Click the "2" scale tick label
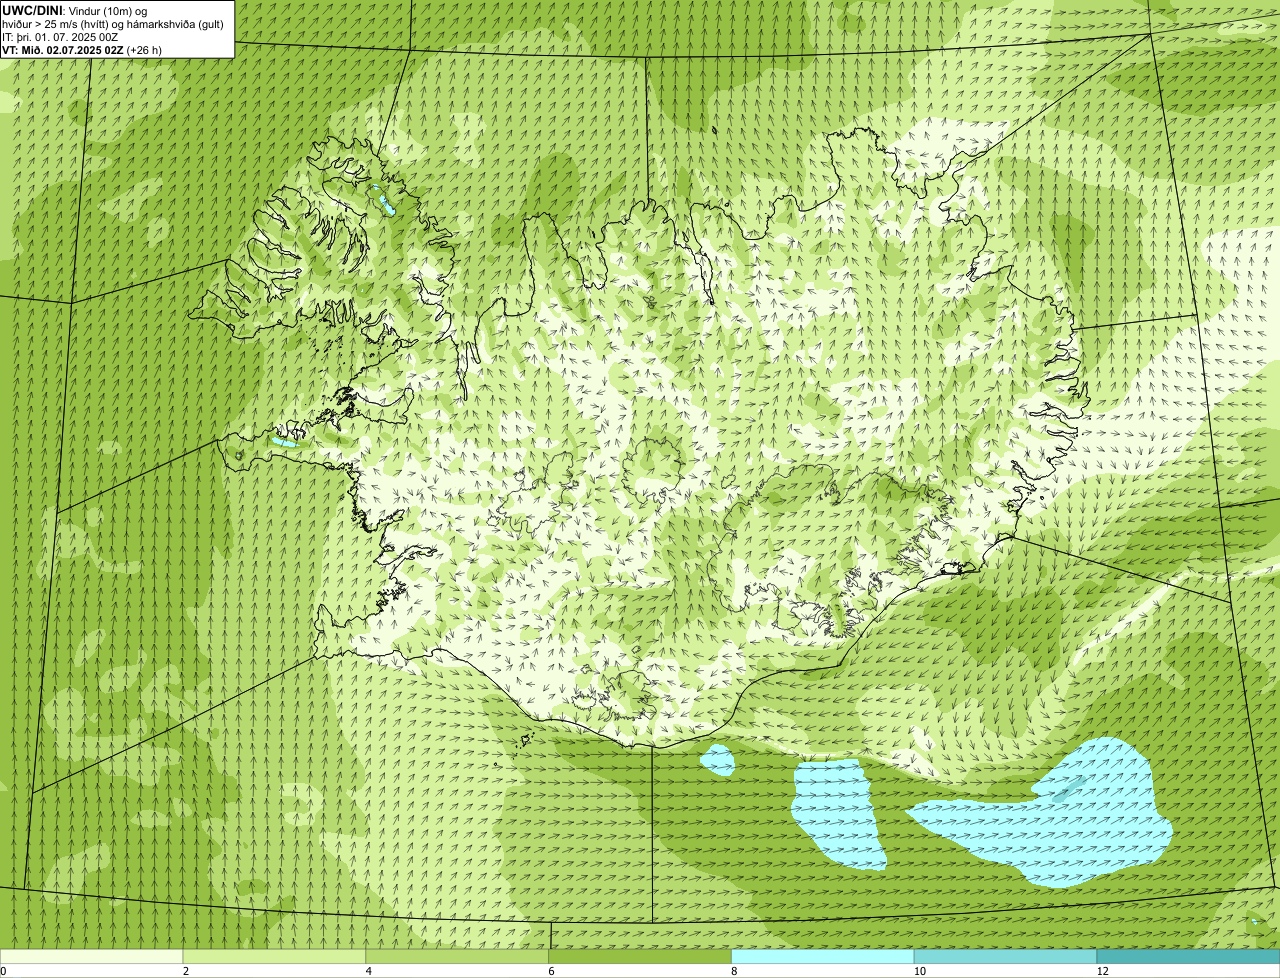The height and width of the screenshot is (978, 1280). 186,971
